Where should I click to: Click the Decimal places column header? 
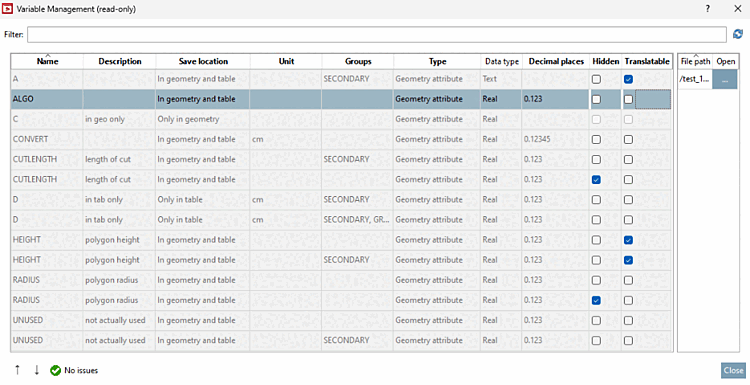click(556, 61)
